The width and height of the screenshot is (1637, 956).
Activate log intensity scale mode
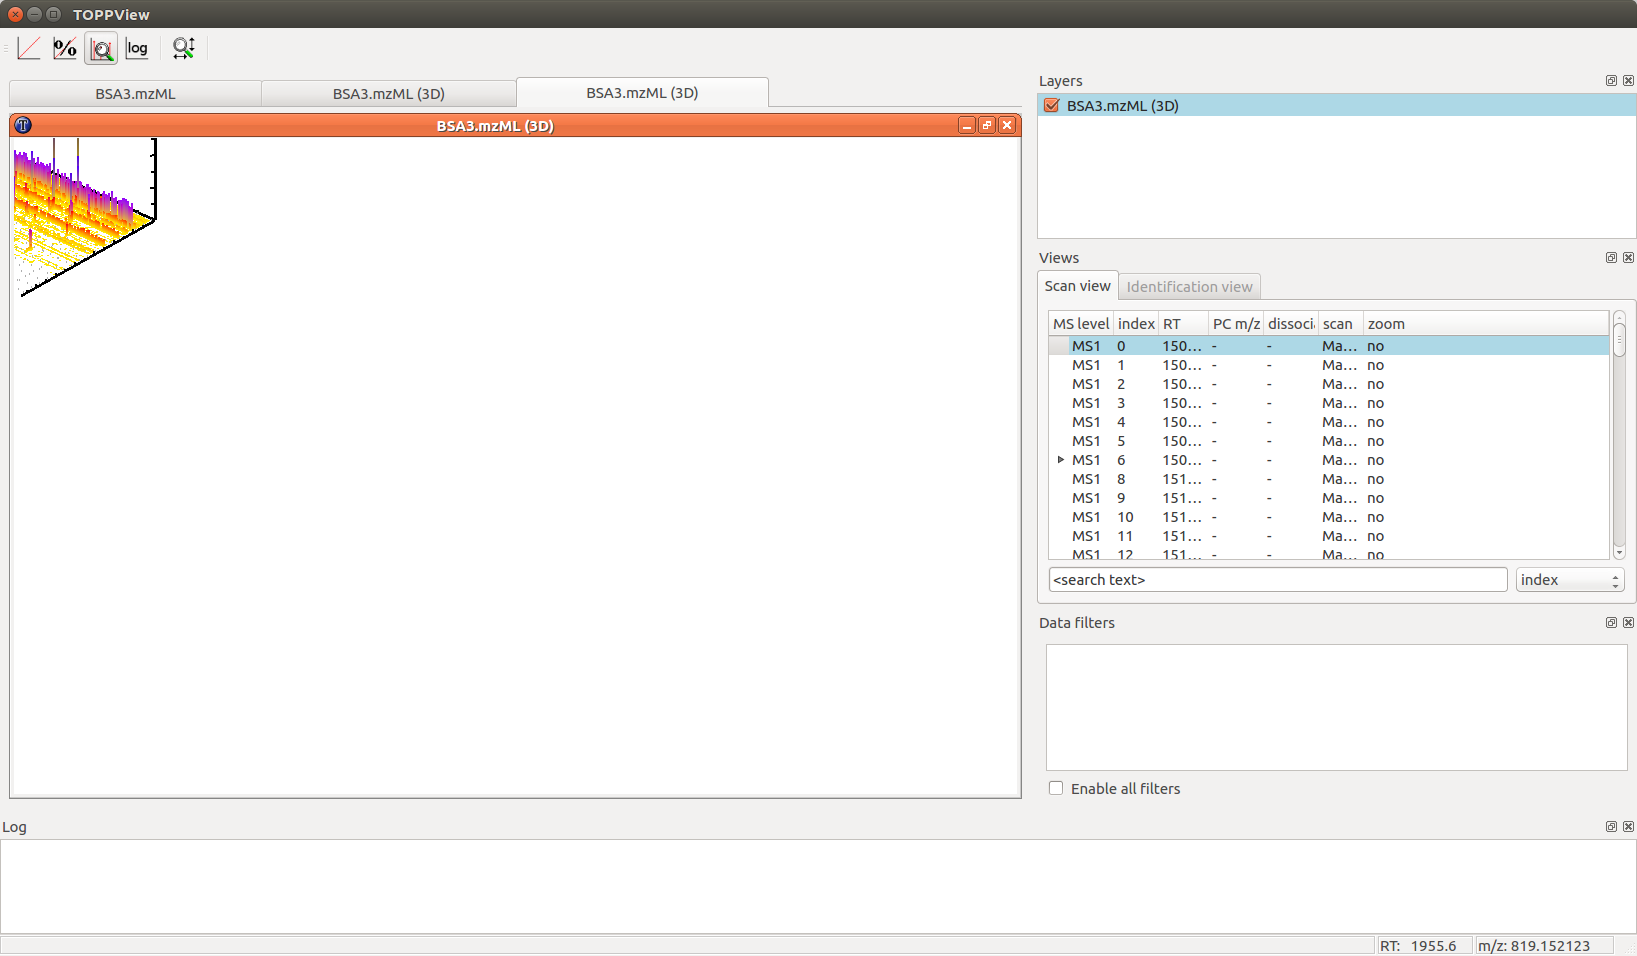pos(137,47)
